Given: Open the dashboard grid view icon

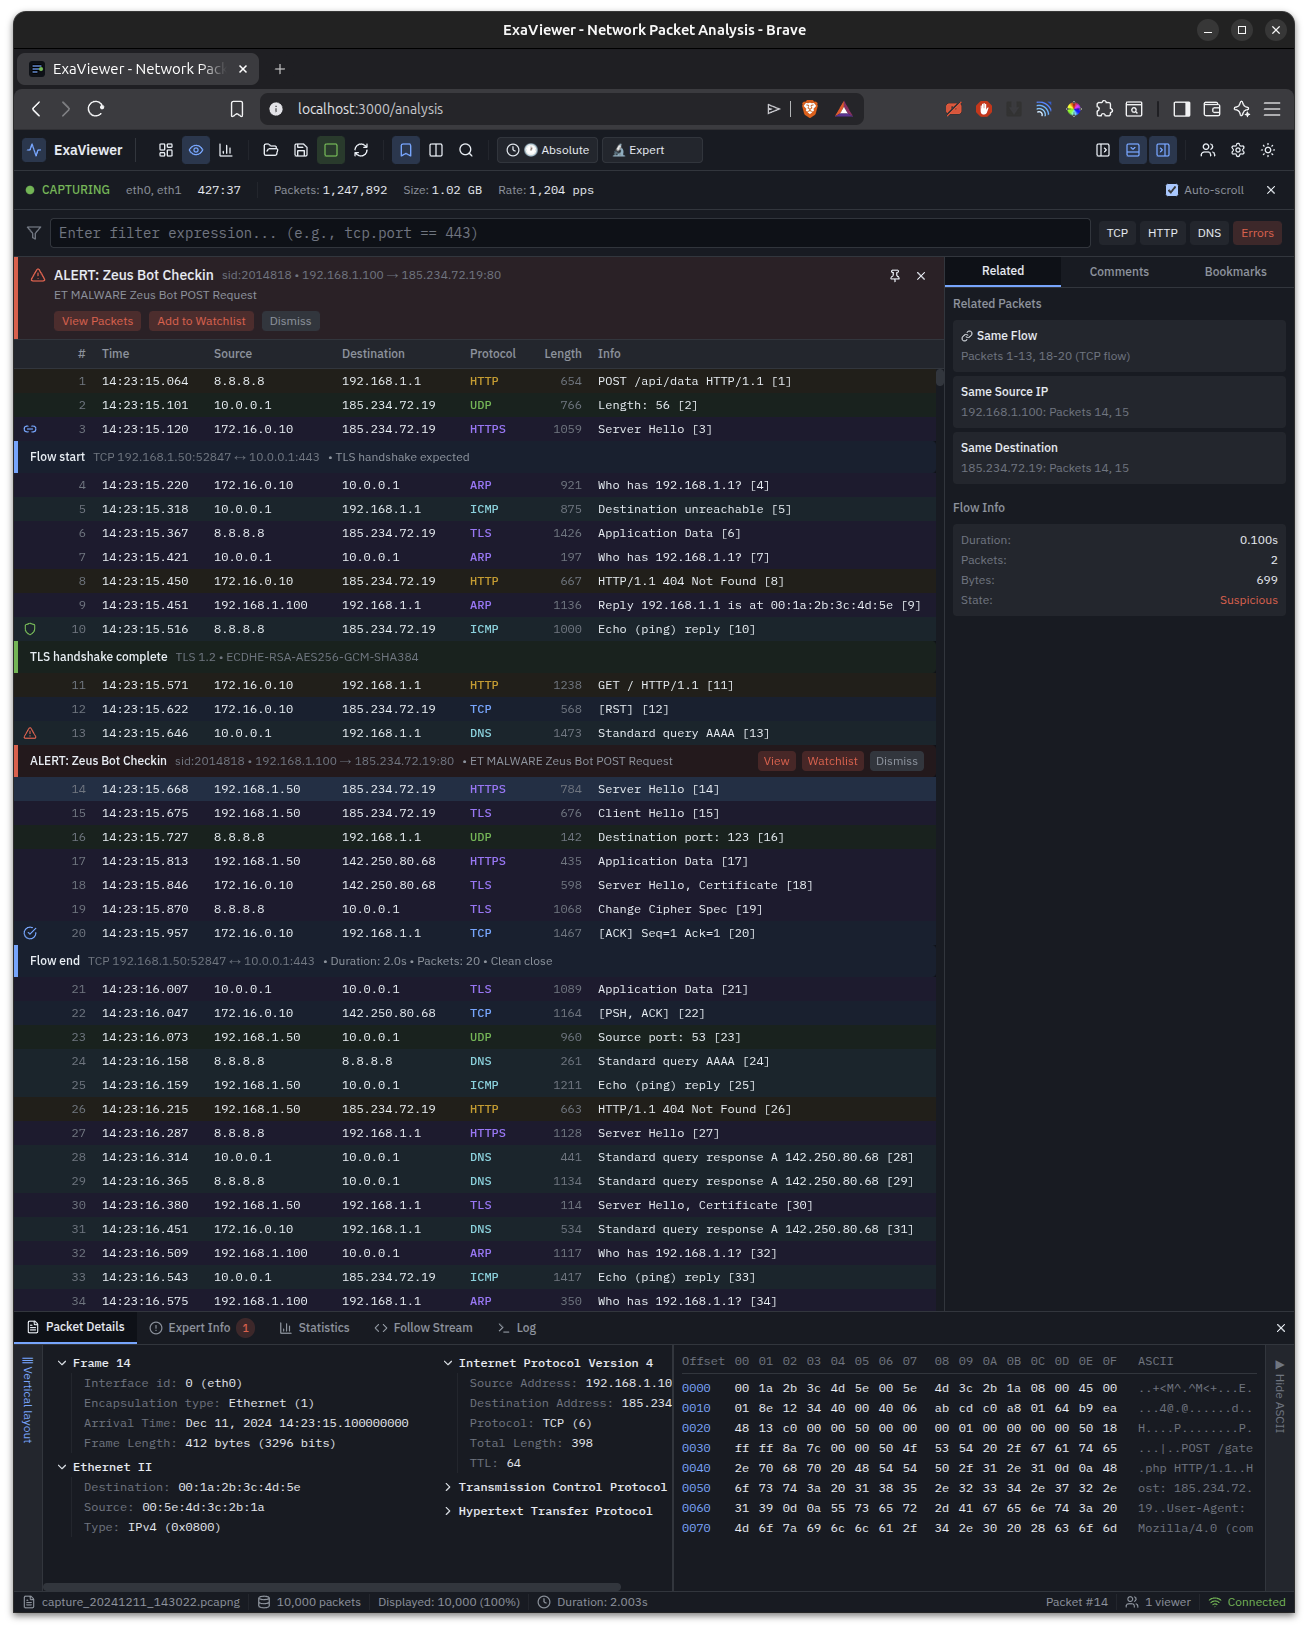Looking at the screenshot, I should pyautogui.click(x=166, y=150).
